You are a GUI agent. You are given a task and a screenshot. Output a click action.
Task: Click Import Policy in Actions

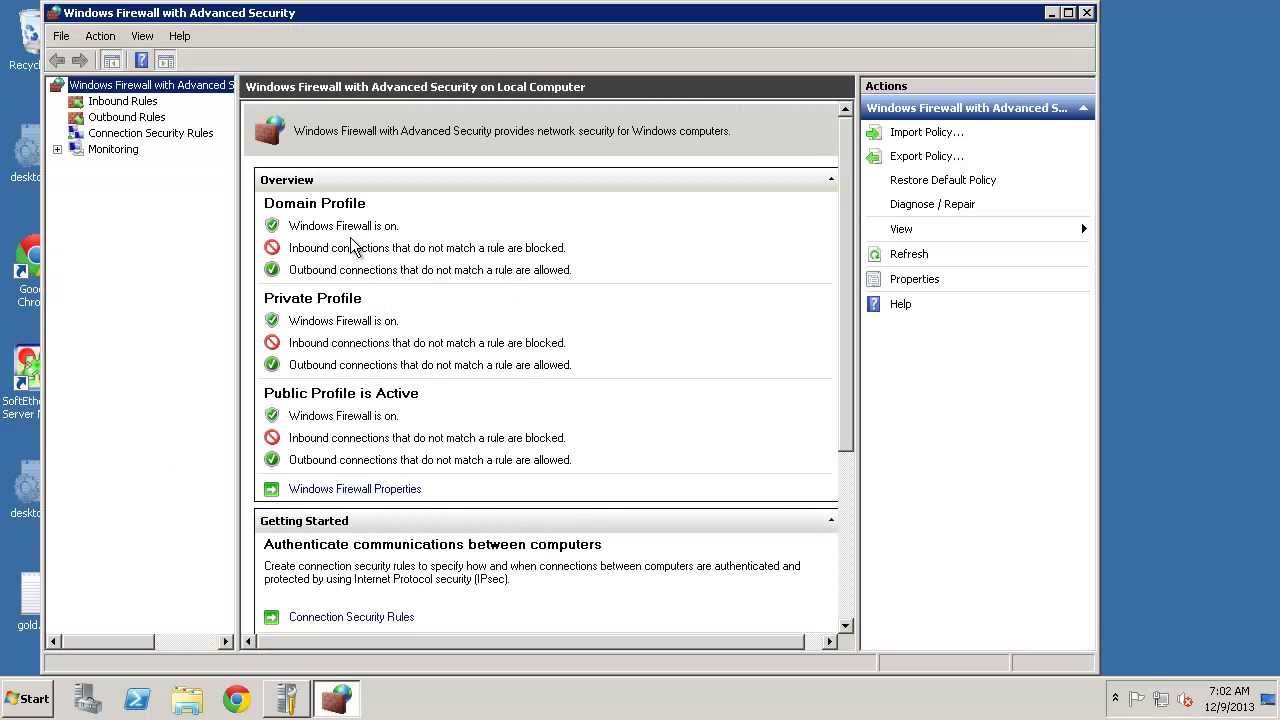point(927,132)
